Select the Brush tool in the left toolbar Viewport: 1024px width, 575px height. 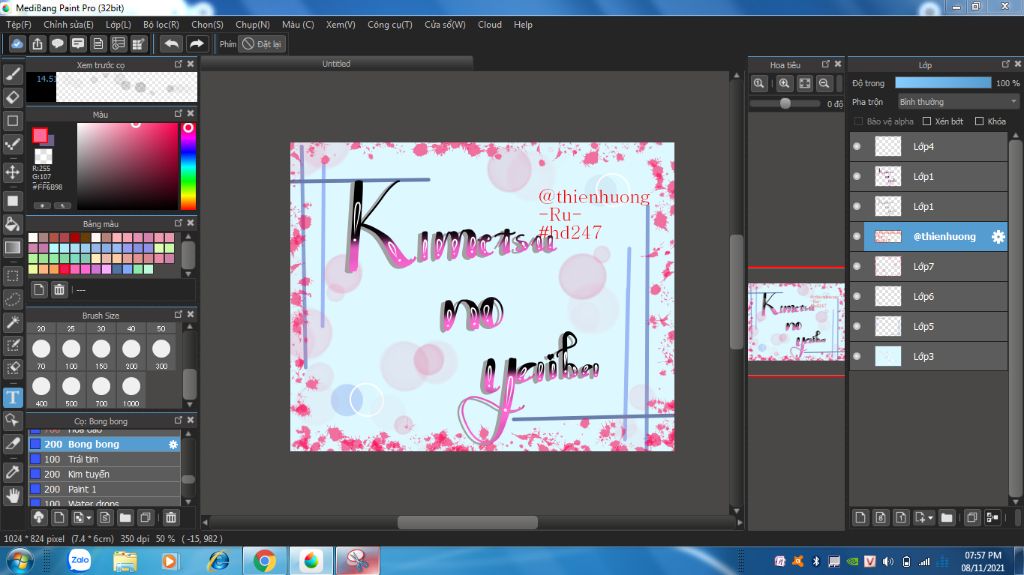pyautogui.click(x=12, y=74)
